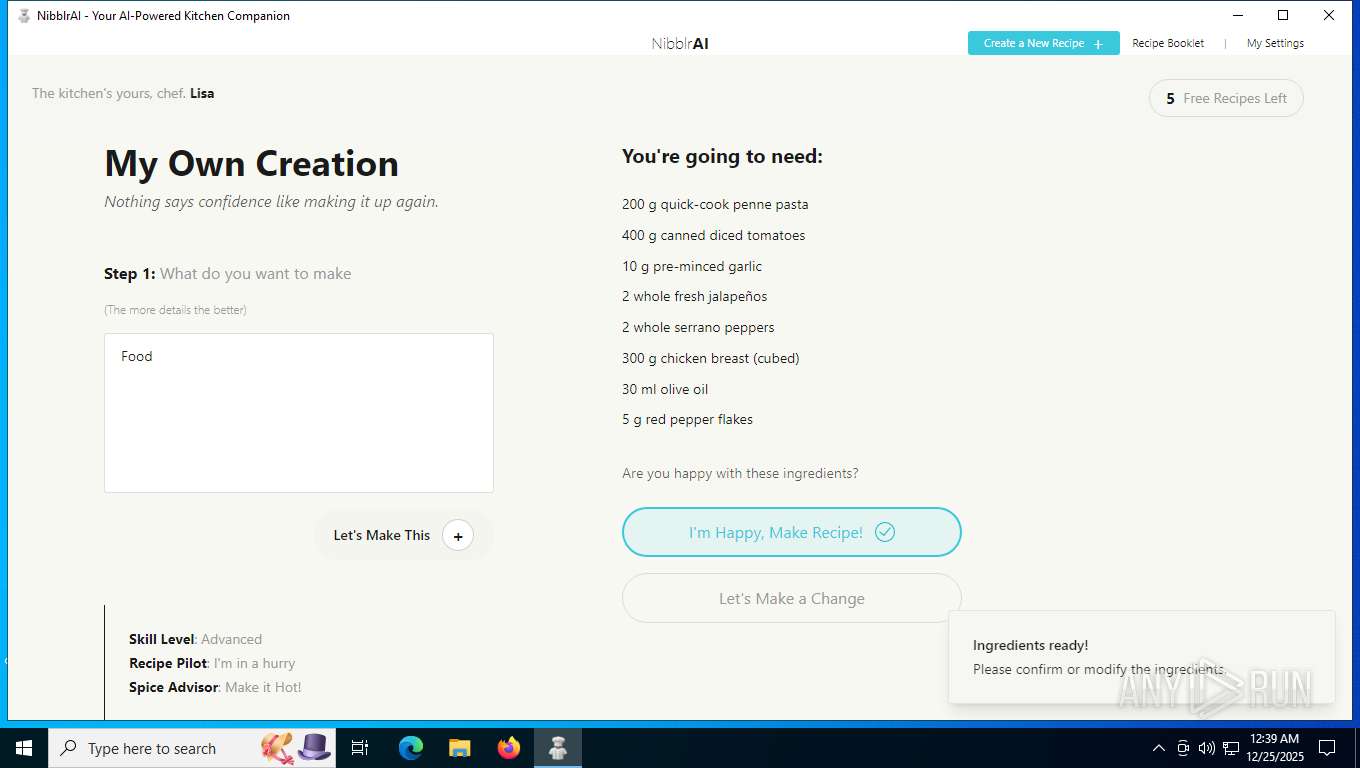Viewport: 1360px width, 768px height.
Task: Click the Let's Make This button
Action: (x=403, y=535)
